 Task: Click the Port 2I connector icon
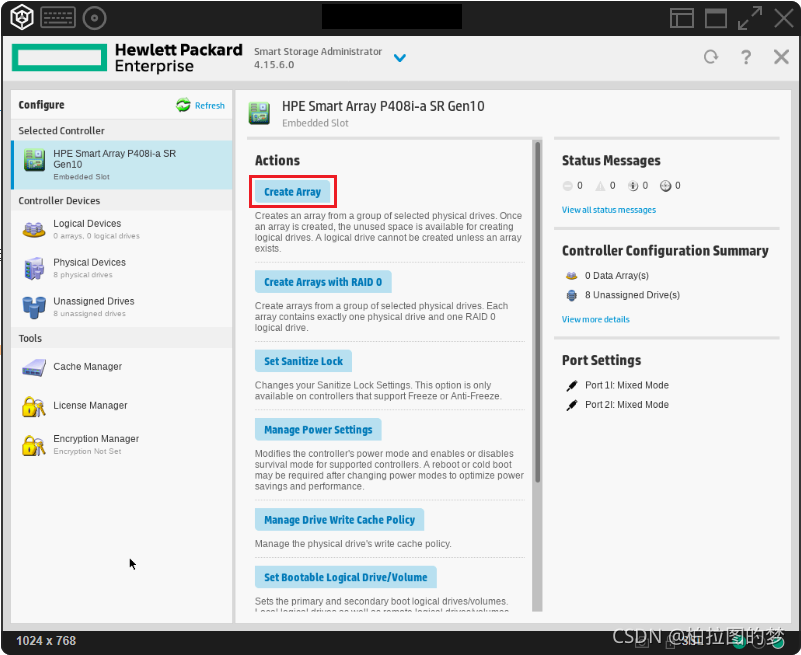[572, 405]
